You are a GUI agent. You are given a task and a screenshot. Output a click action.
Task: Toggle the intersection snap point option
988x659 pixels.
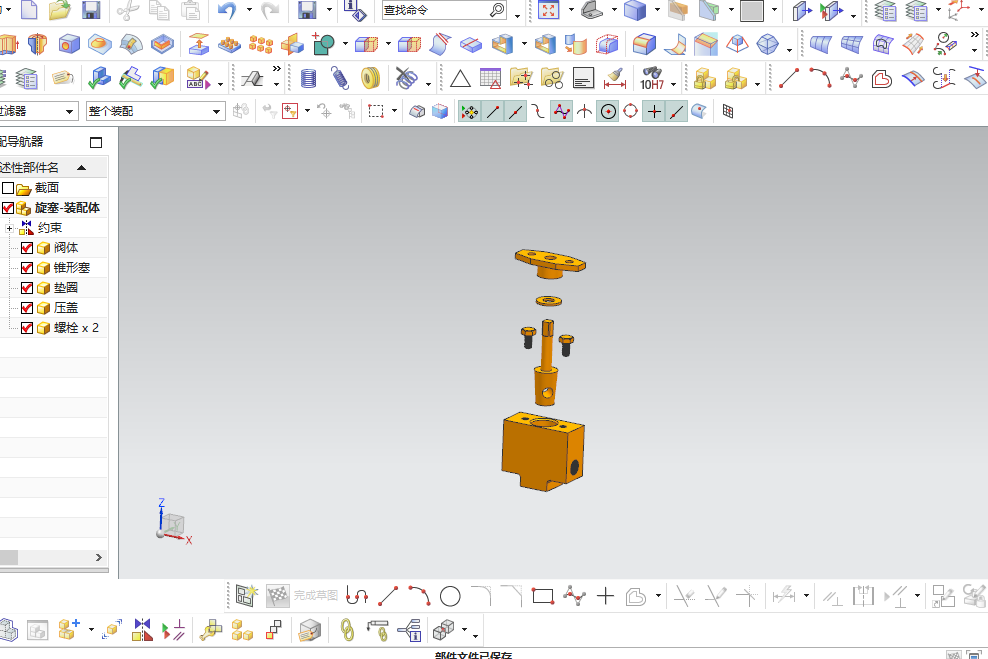(x=585, y=112)
